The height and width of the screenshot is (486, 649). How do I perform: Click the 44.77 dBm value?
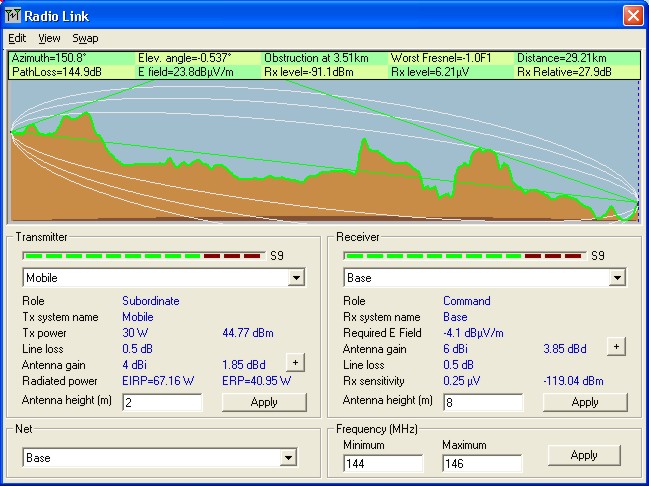tap(248, 333)
